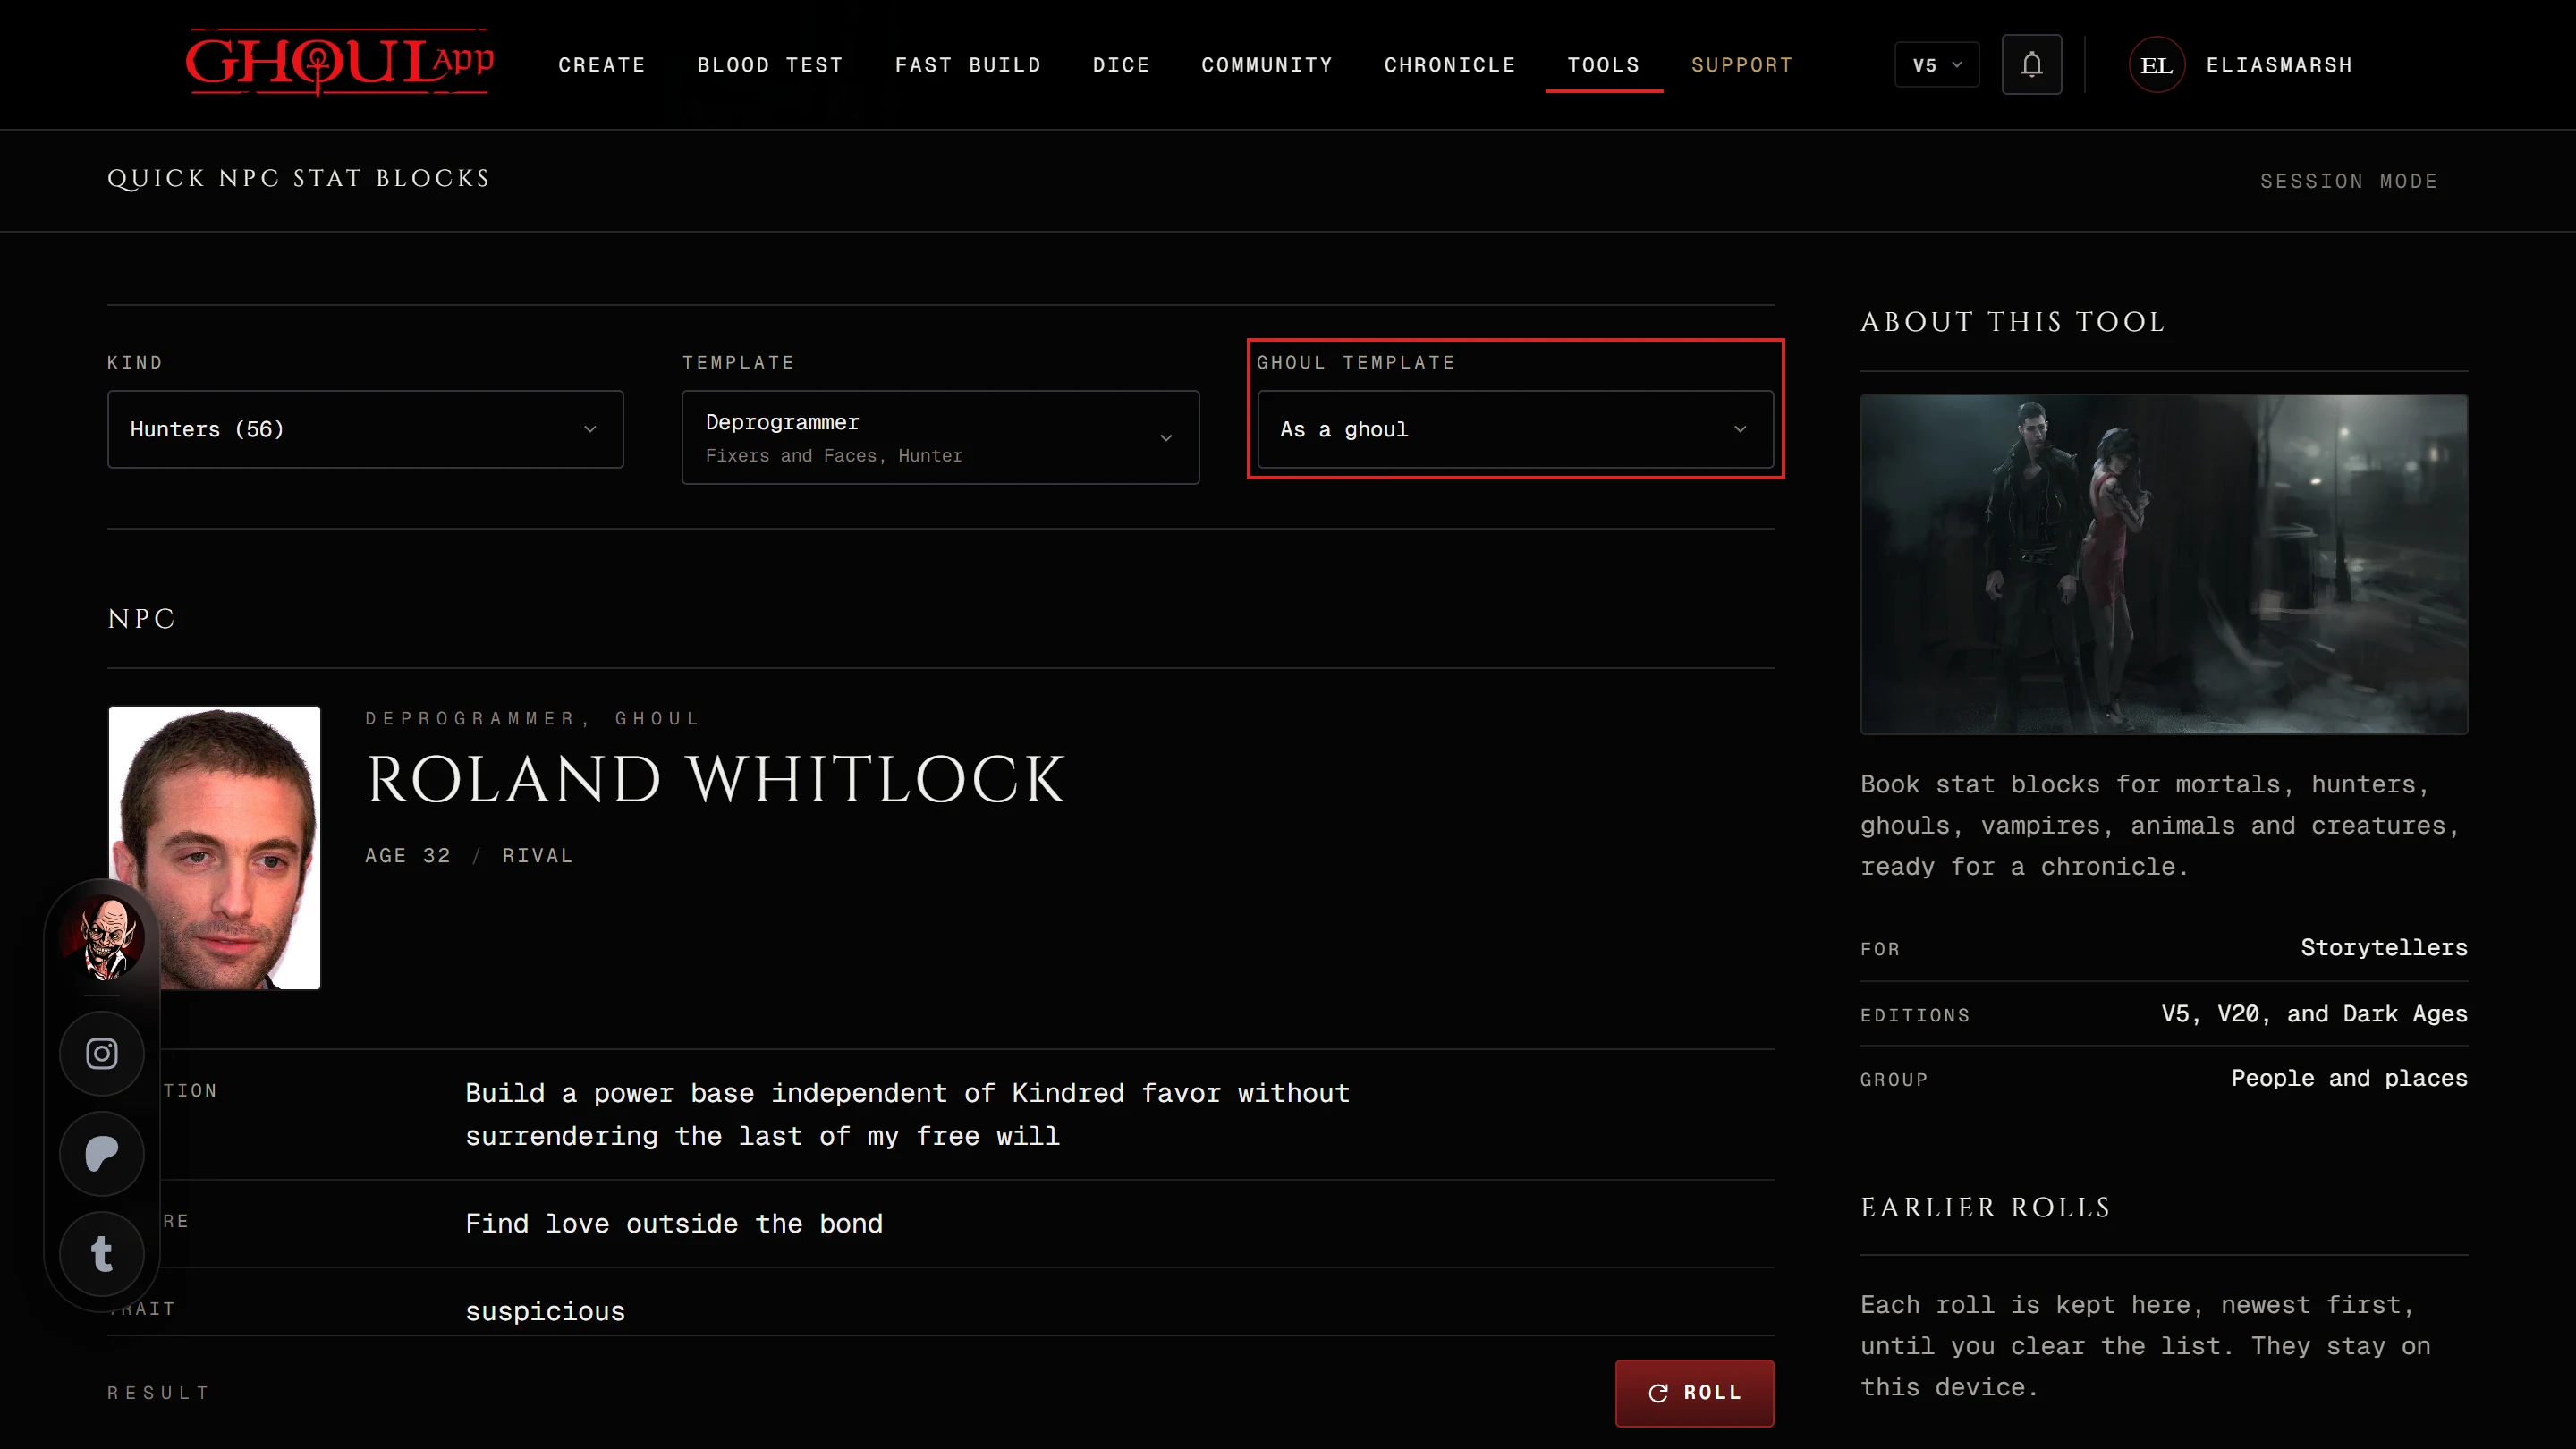Open the Create menu

(x=602, y=65)
